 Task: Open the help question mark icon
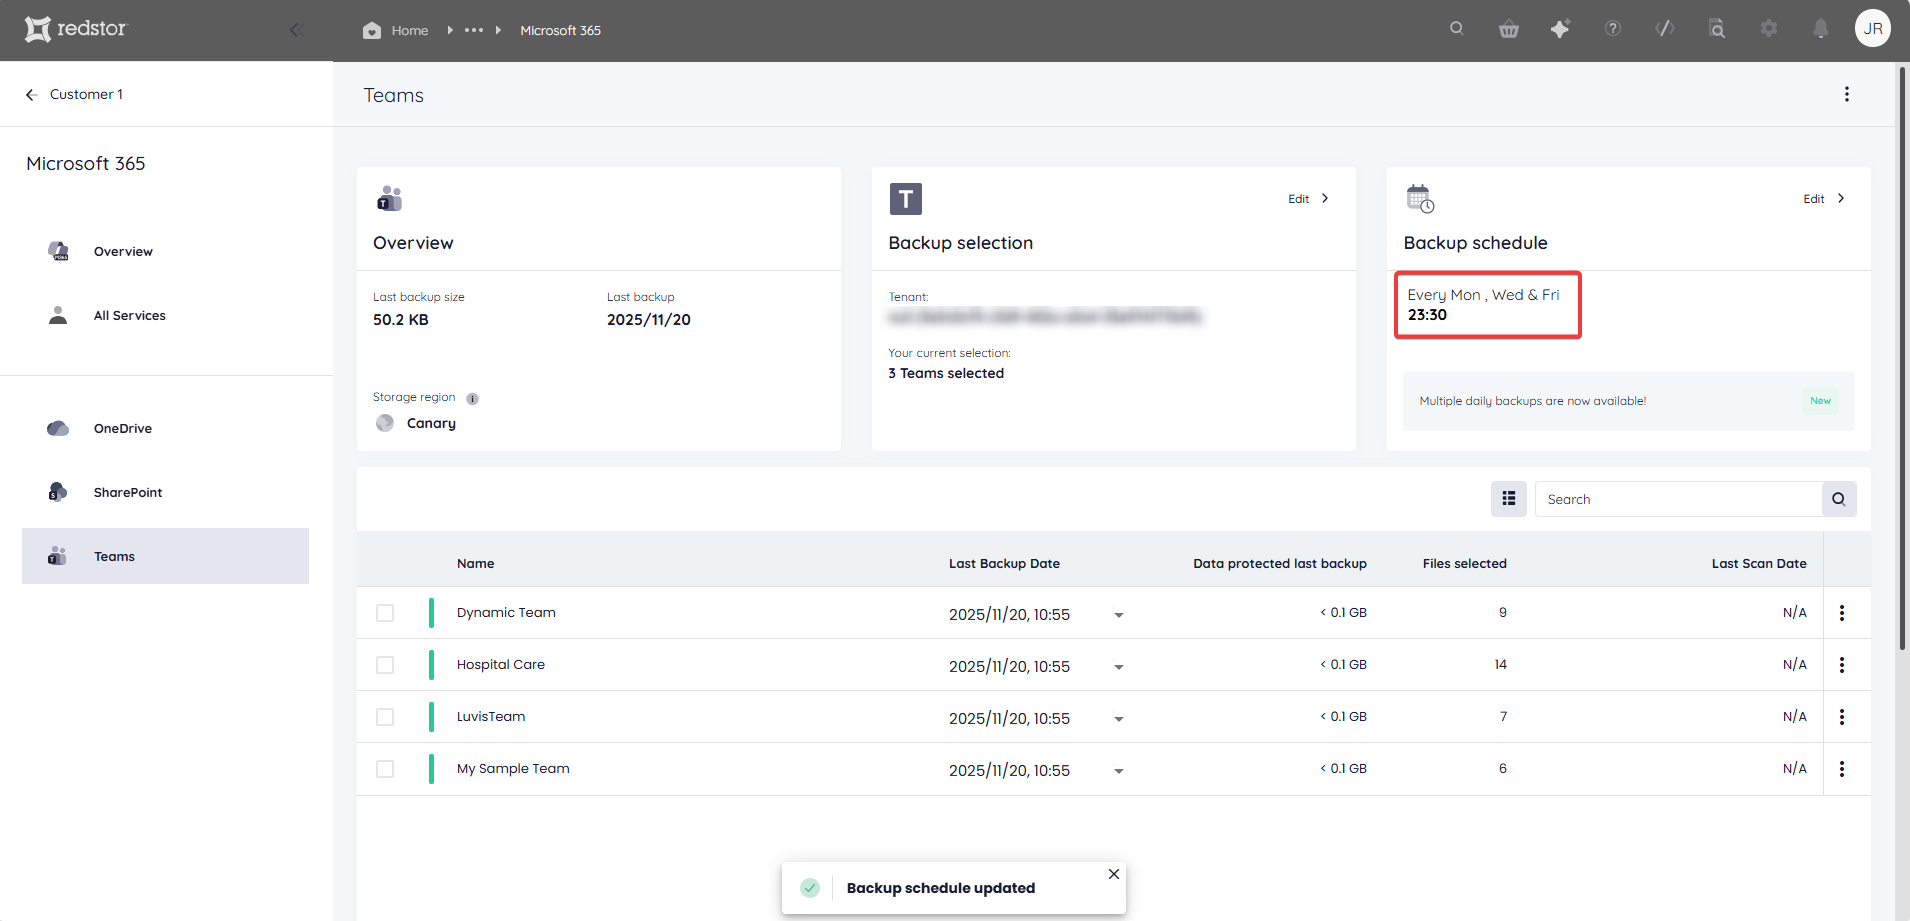coord(1613,29)
